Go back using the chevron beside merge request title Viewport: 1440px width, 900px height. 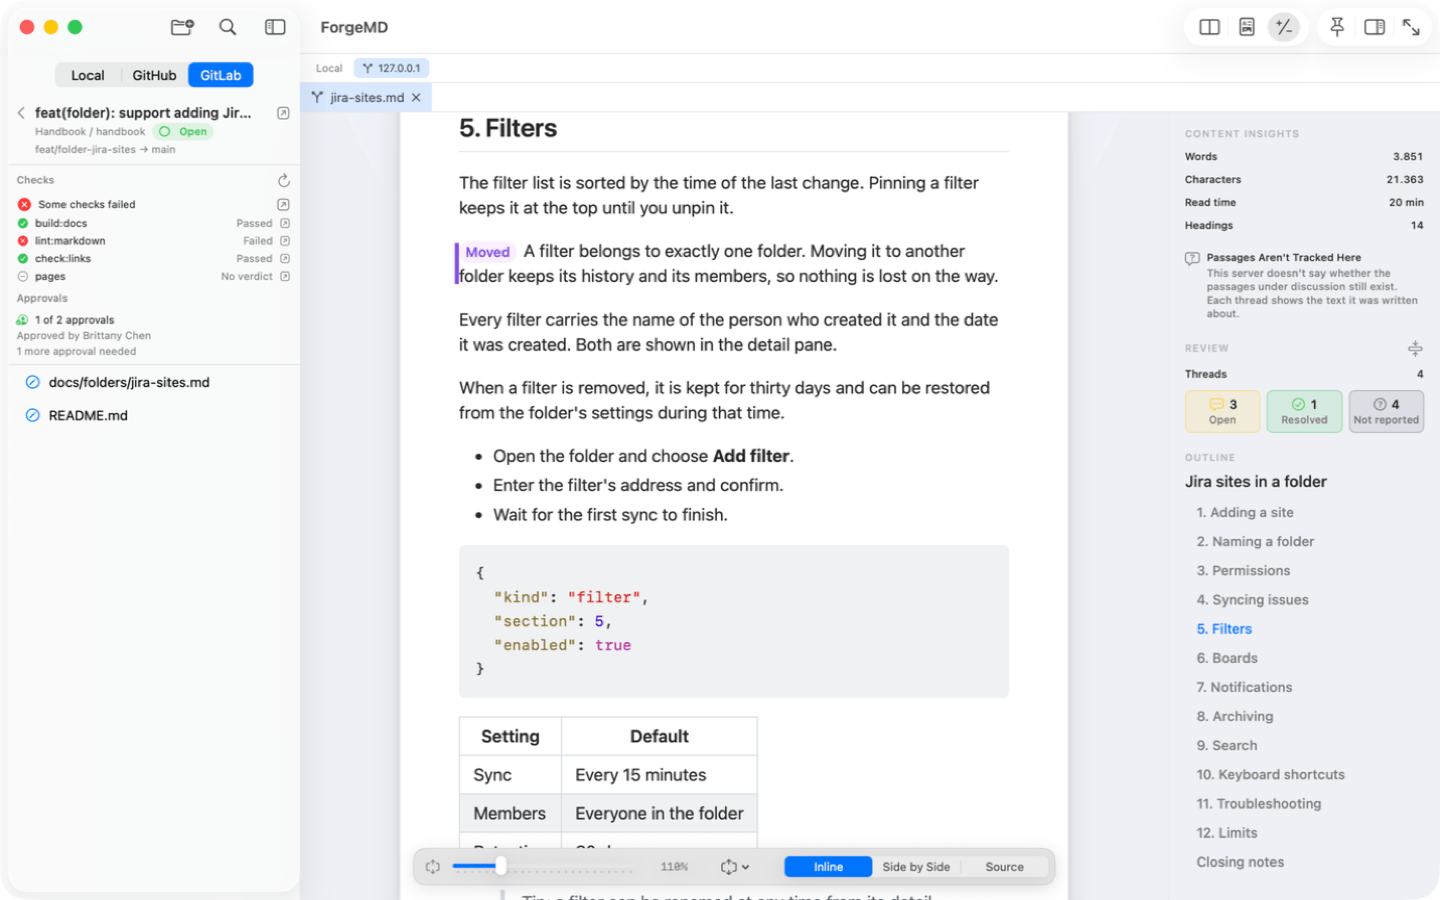click(21, 113)
